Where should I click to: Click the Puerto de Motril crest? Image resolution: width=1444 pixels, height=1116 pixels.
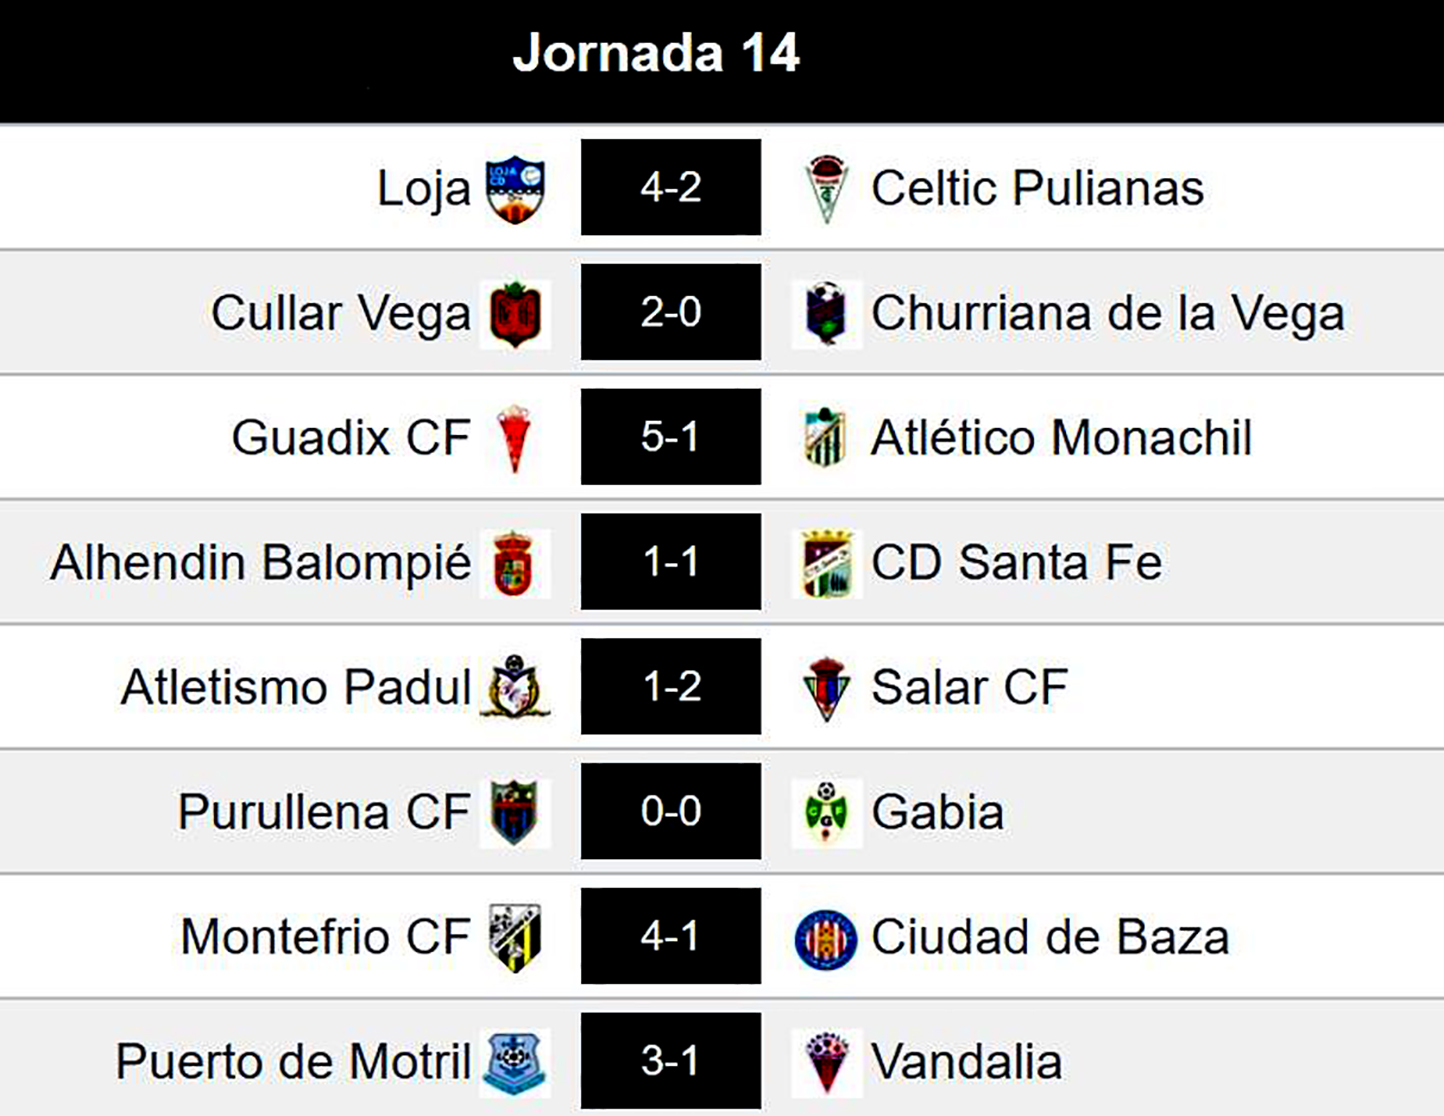(515, 1062)
